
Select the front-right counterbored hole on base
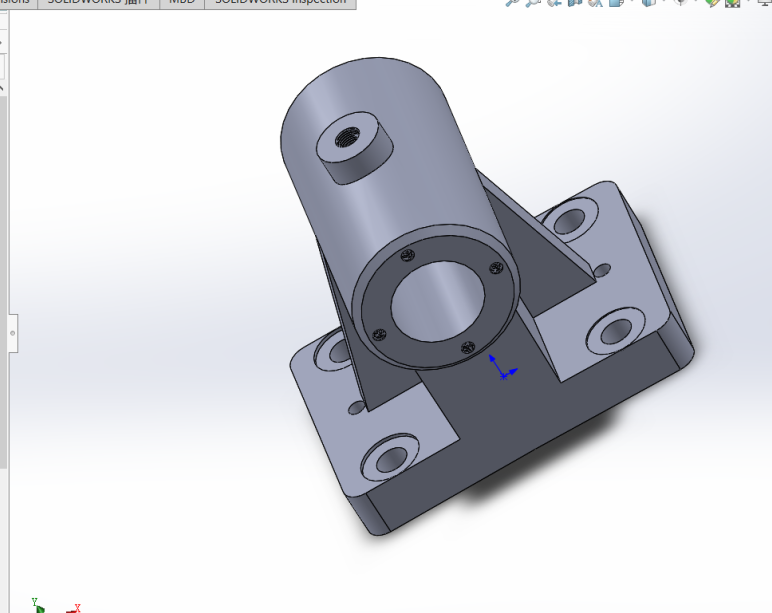(615, 331)
